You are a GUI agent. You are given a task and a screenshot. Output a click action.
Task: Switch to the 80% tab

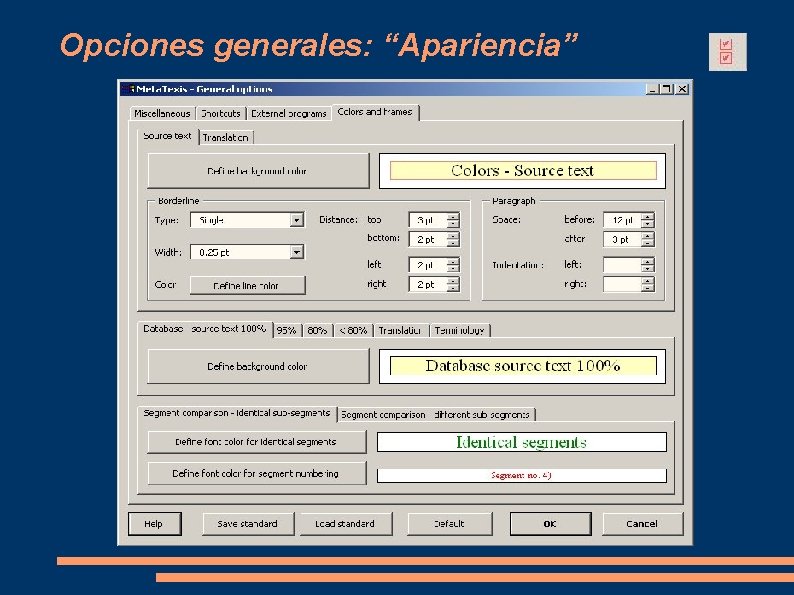pyautogui.click(x=317, y=331)
